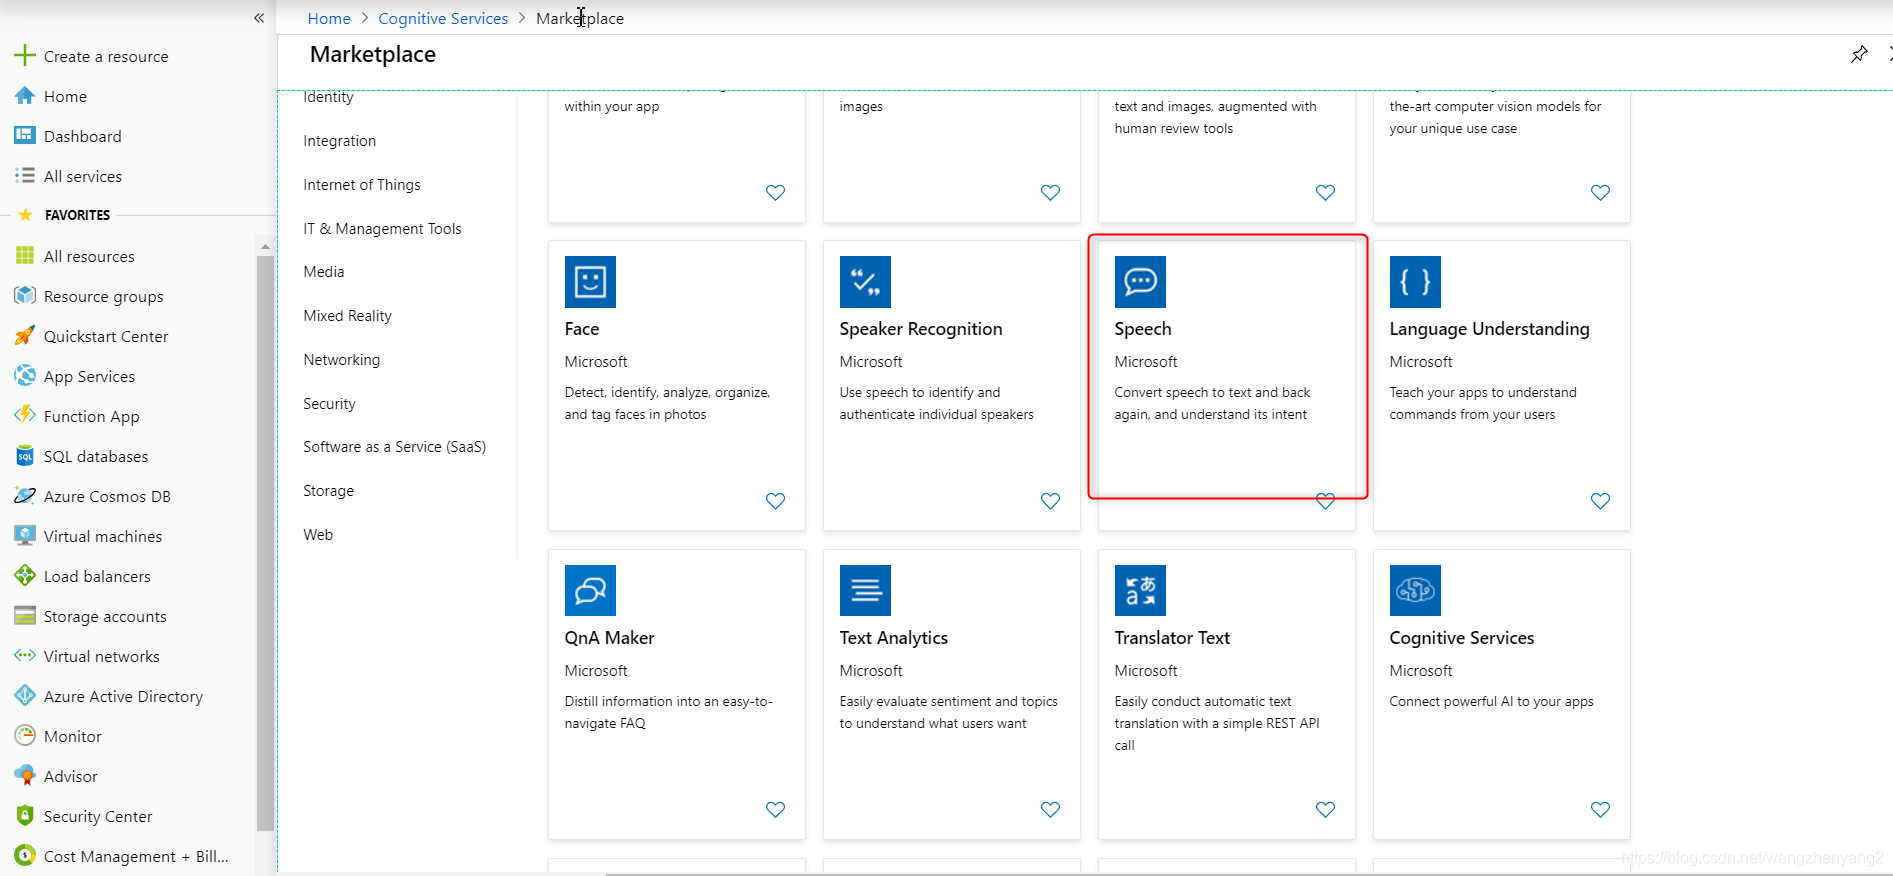This screenshot has width=1893, height=876.
Task: Select Media category
Action: (x=324, y=272)
